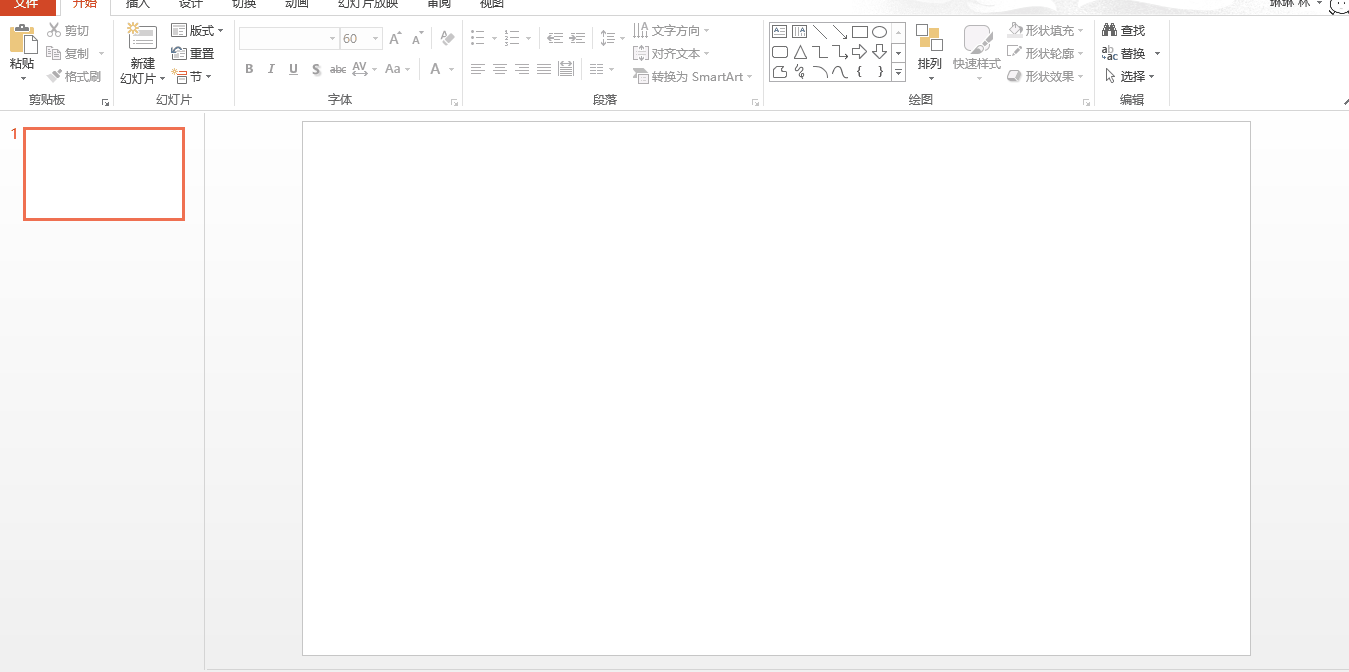Toggle Center paragraph alignment
The height and width of the screenshot is (672, 1349).
pos(500,69)
